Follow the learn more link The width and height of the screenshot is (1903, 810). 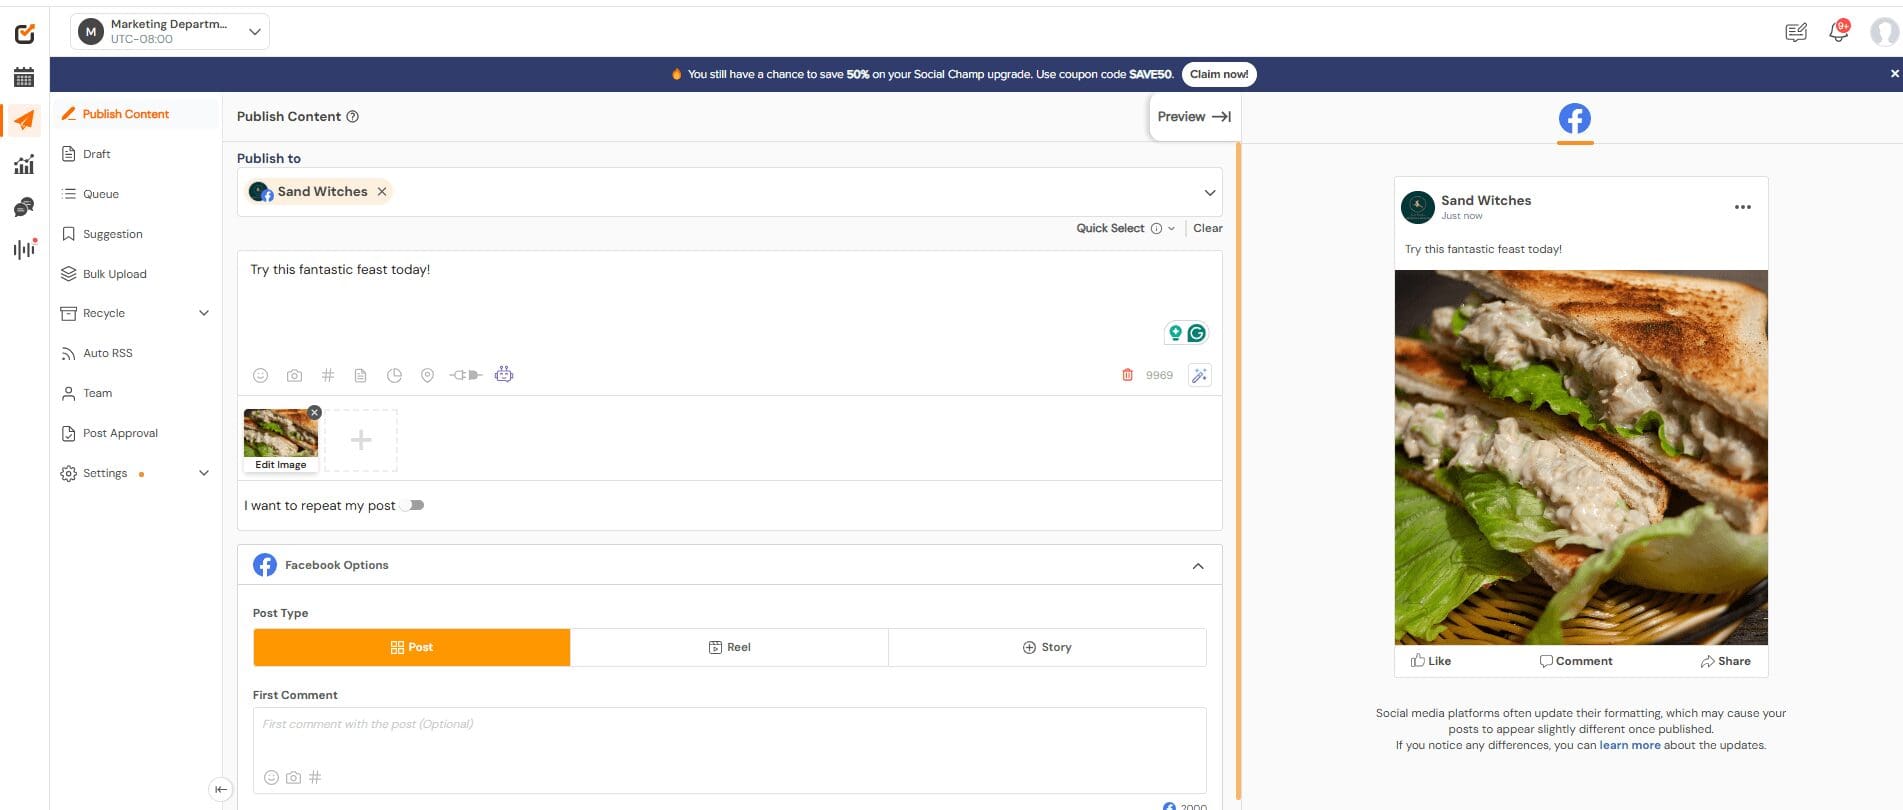[x=1630, y=745]
